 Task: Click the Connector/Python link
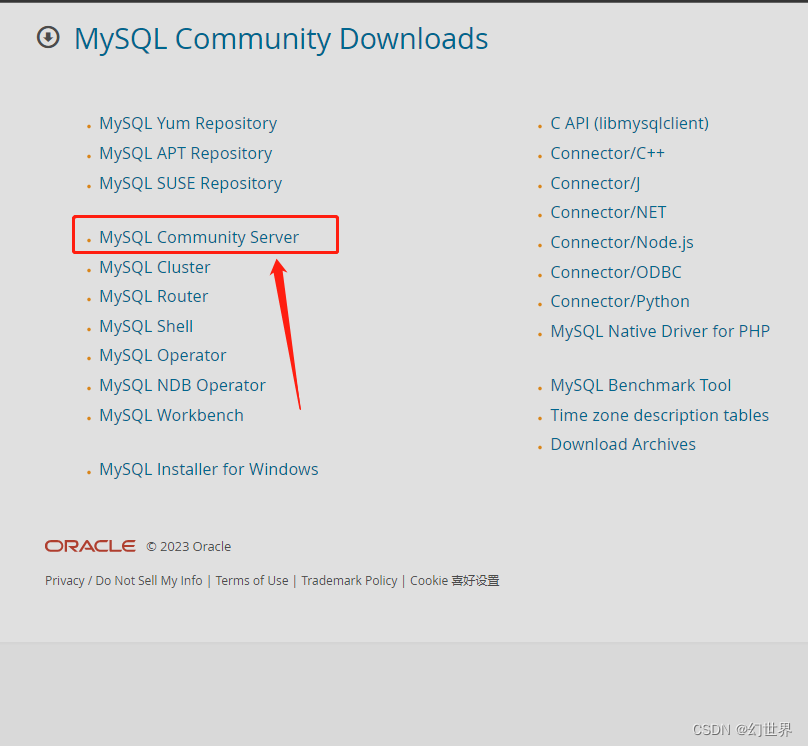pos(619,301)
